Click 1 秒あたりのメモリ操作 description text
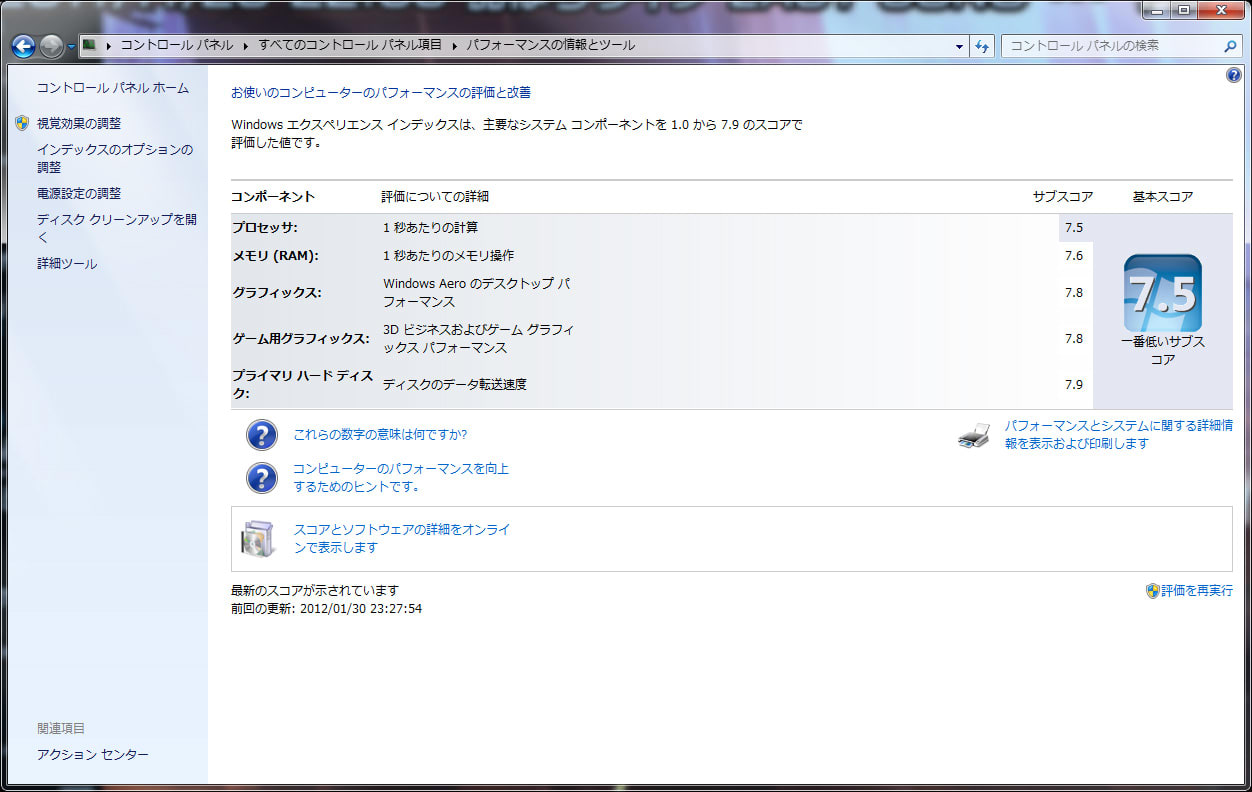 click(448, 256)
